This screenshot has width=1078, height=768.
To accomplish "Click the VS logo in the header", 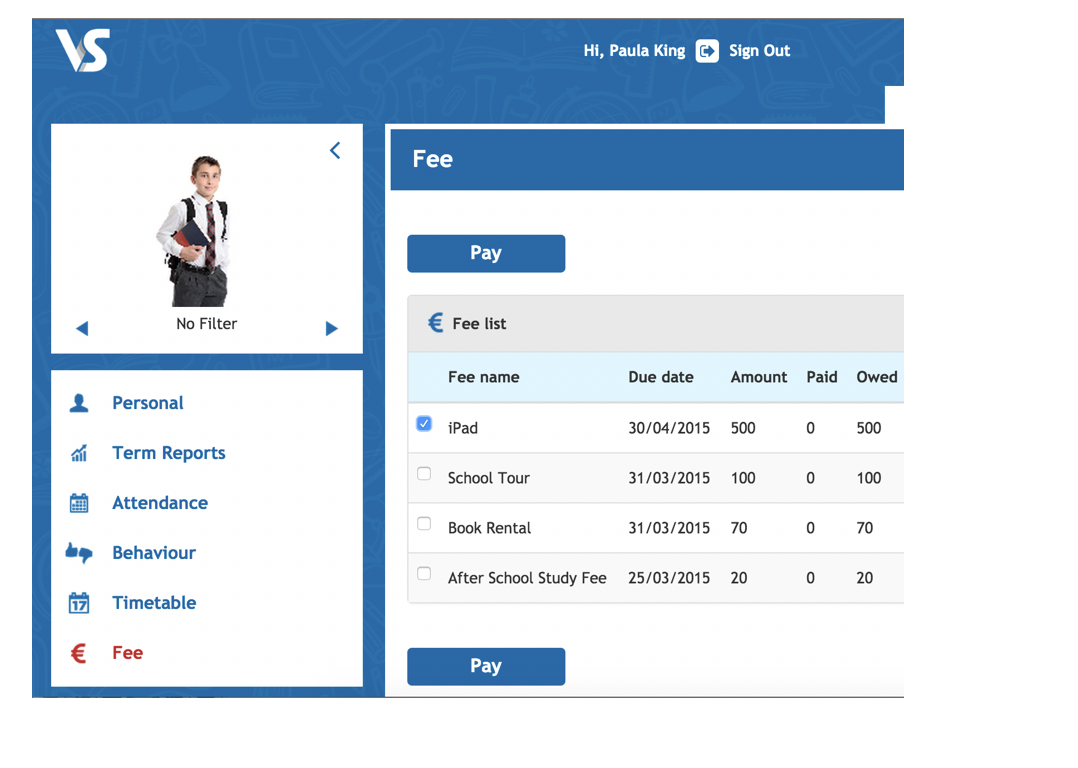I will click(x=82, y=50).
